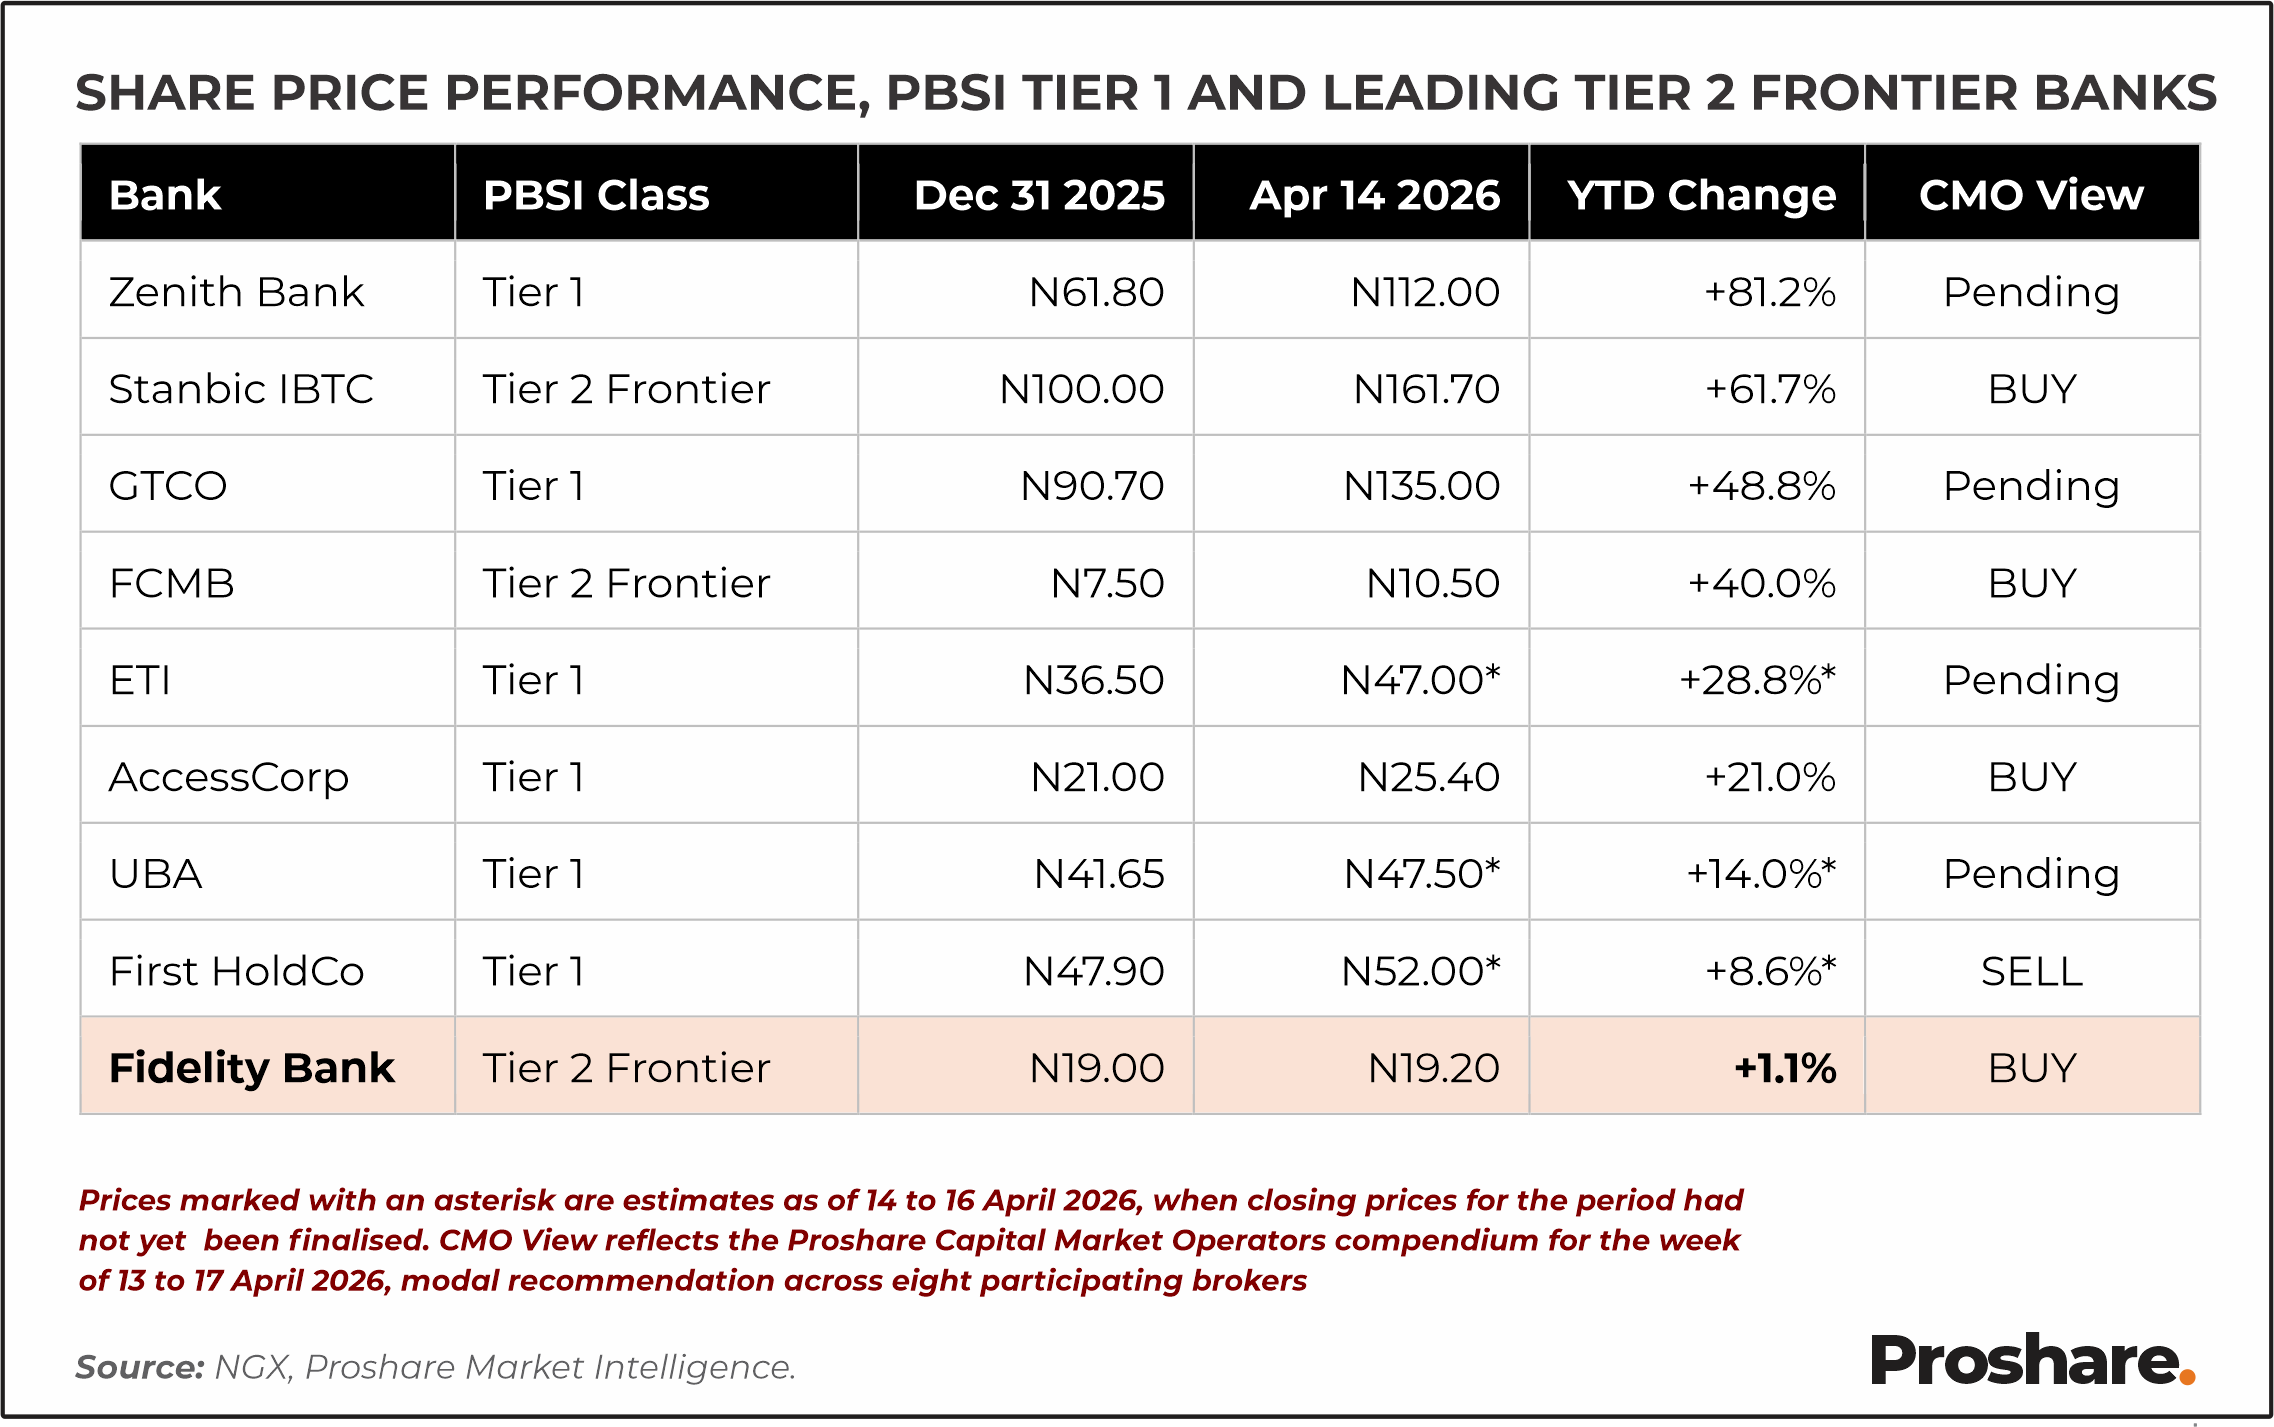Click the YTD Change column header
The height and width of the screenshot is (1427, 2274).
[1701, 195]
